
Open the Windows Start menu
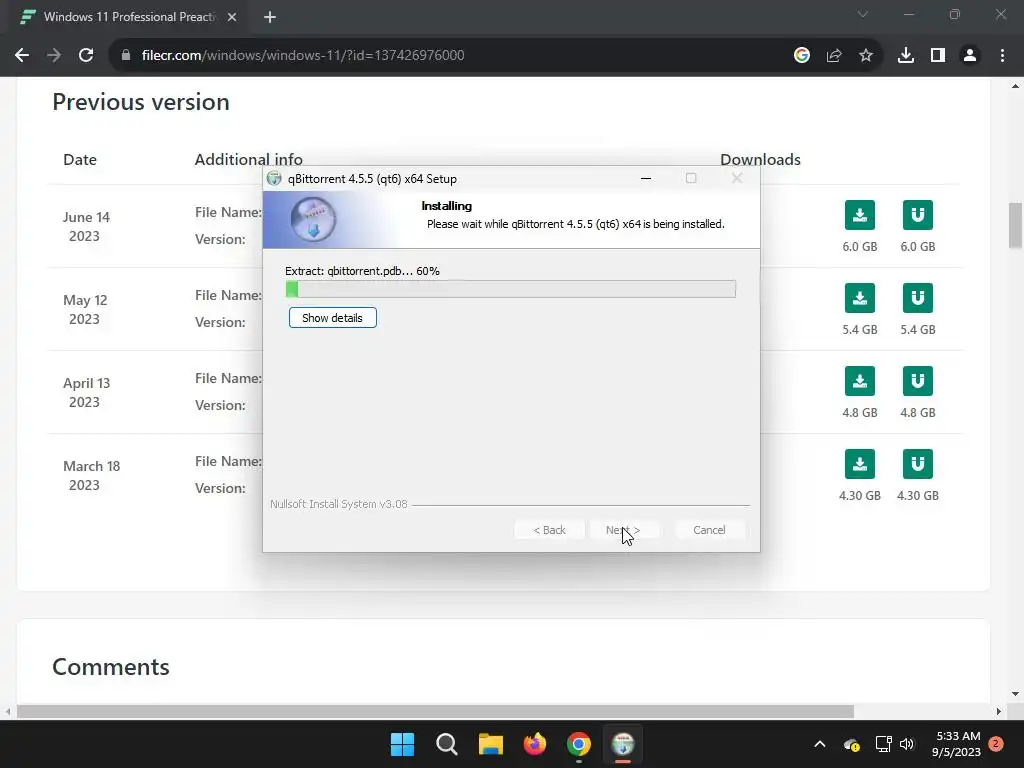coord(402,744)
